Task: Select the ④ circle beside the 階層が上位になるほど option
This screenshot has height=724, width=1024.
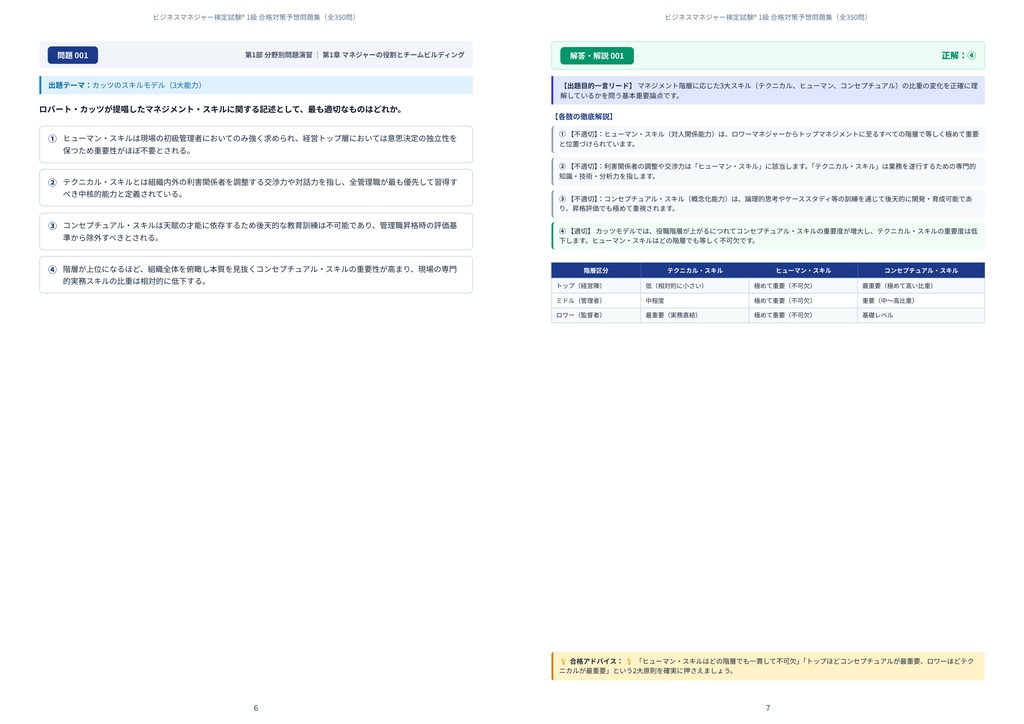Action: point(52,269)
